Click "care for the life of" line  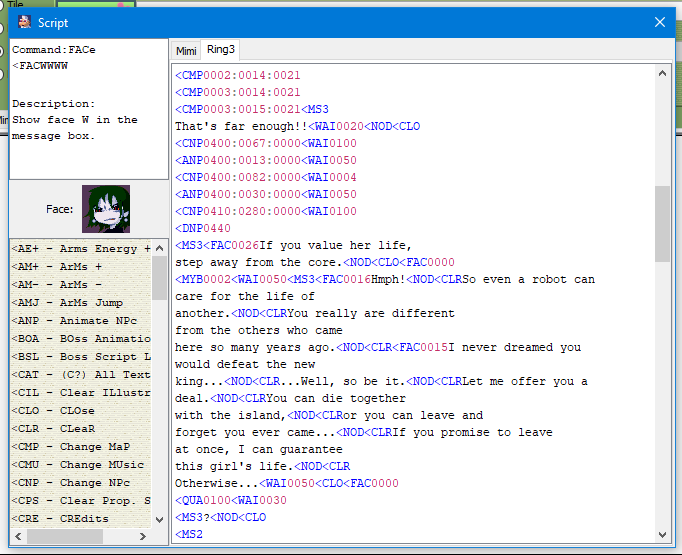(244, 296)
